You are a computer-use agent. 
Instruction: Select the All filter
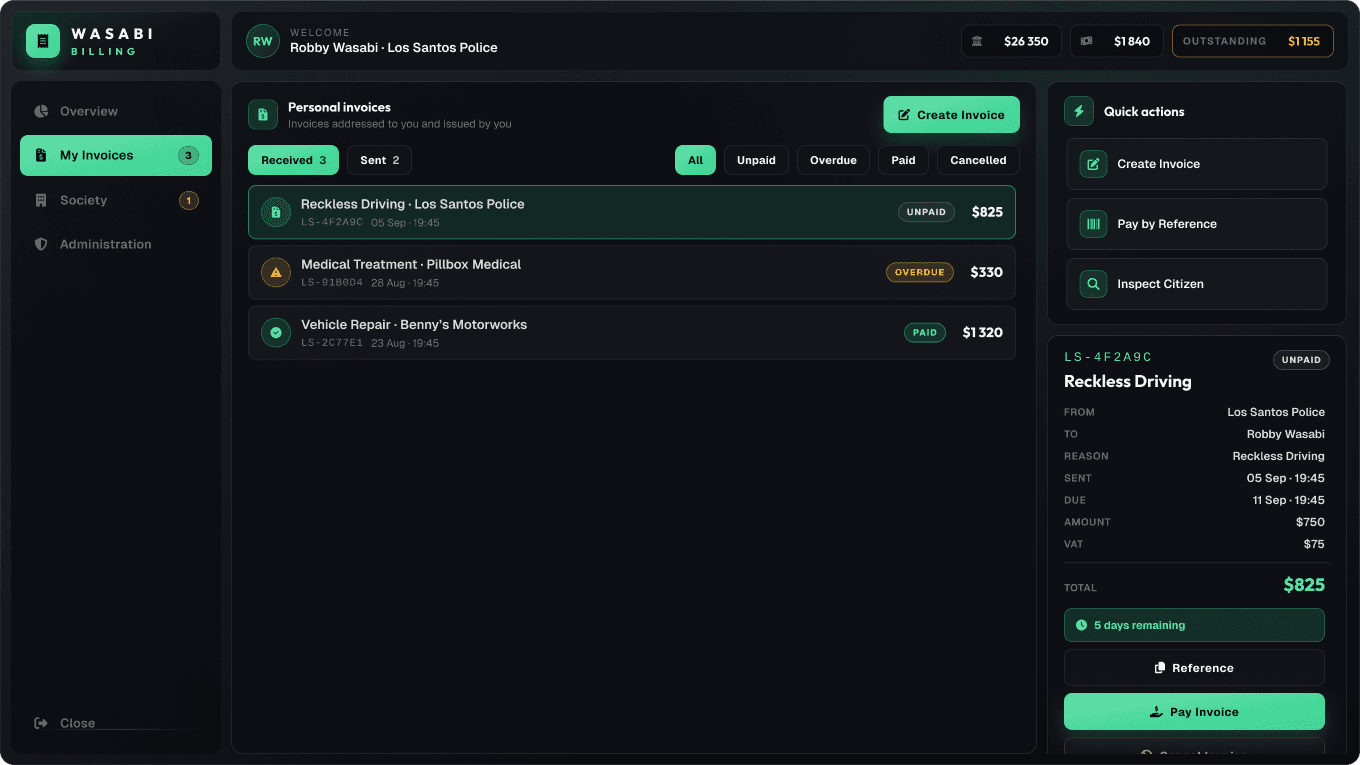(695, 160)
